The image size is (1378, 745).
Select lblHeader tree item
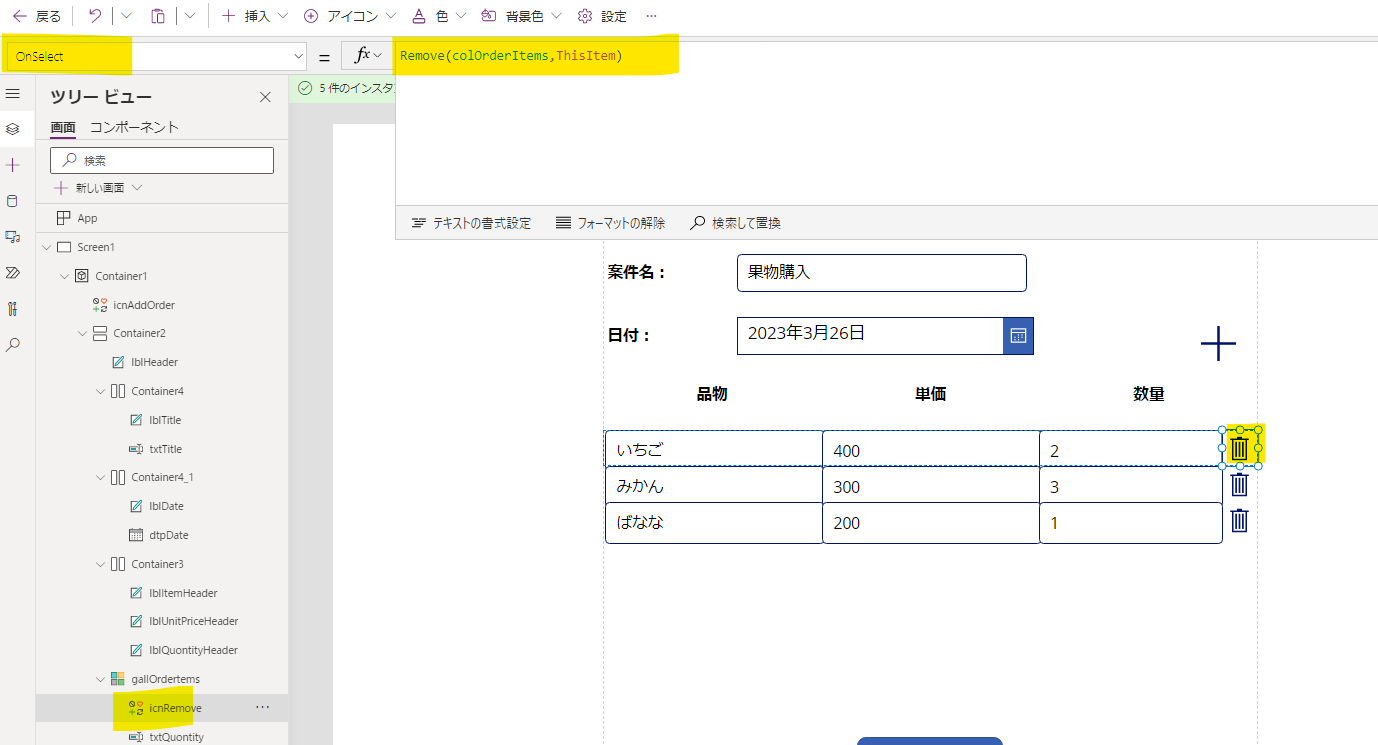tap(154, 362)
